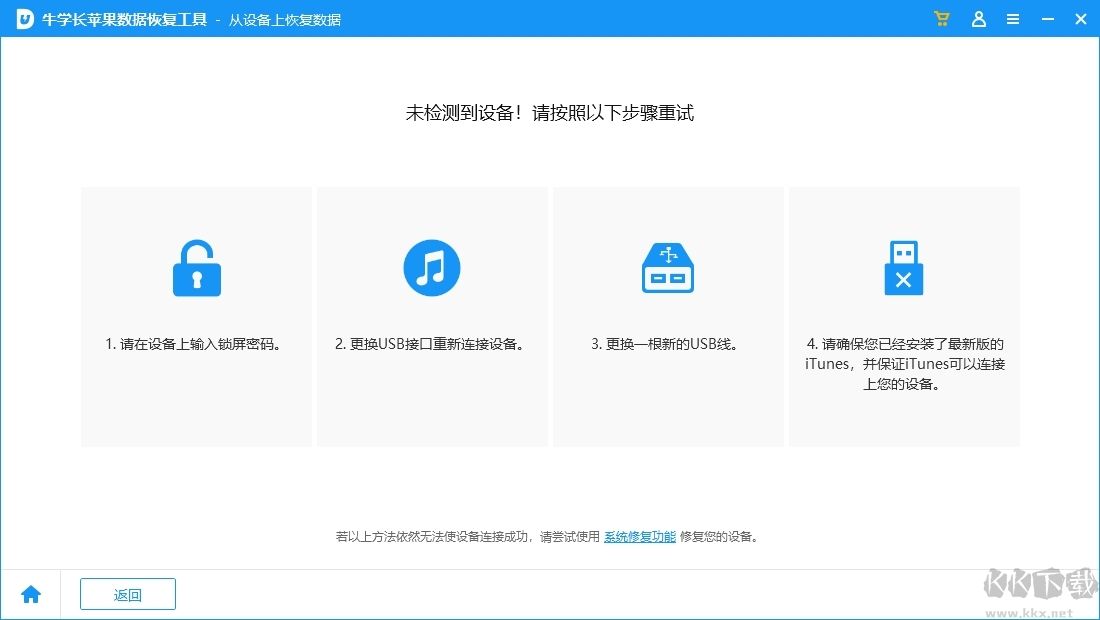Select the 从设备上恢复数据 mode label

(x=282, y=19)
